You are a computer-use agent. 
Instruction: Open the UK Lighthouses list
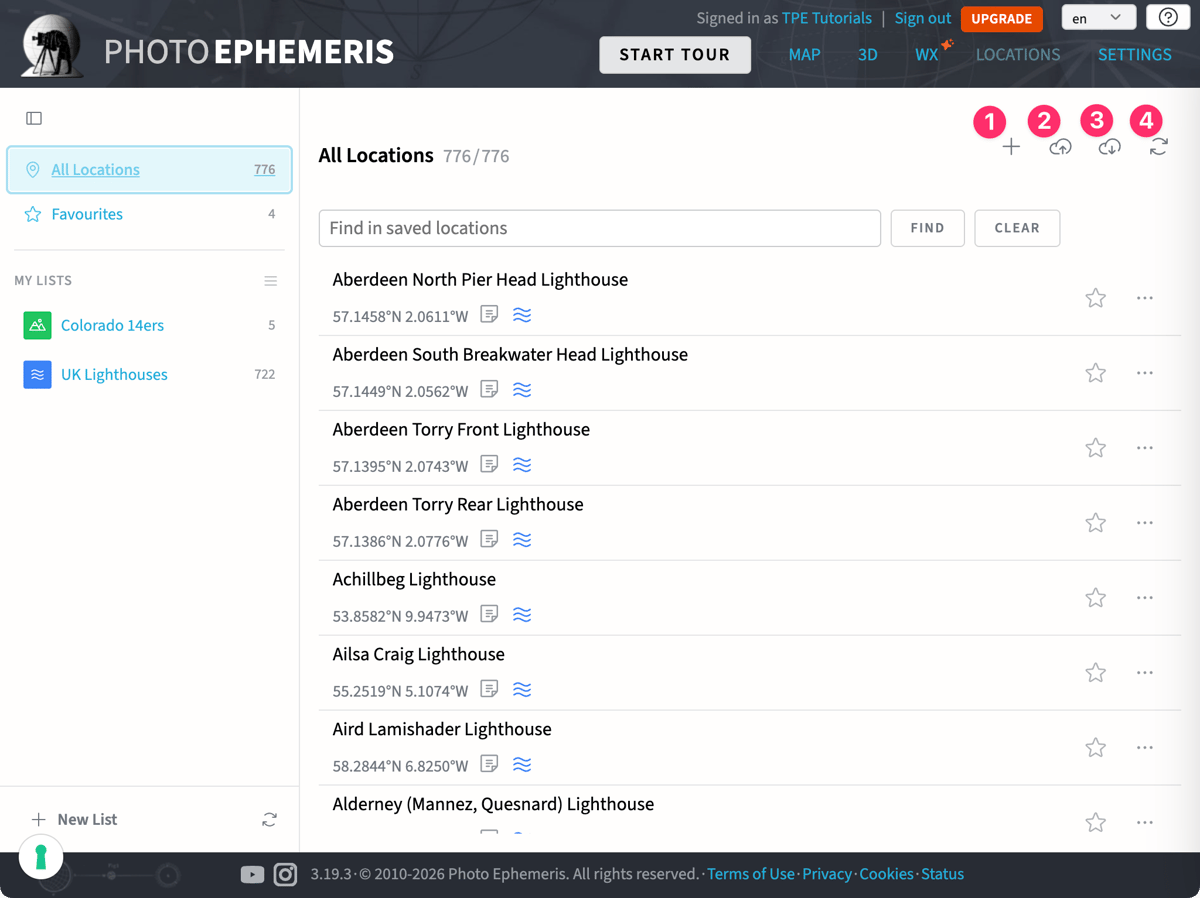pyautogui.click(x=149, y=375)
